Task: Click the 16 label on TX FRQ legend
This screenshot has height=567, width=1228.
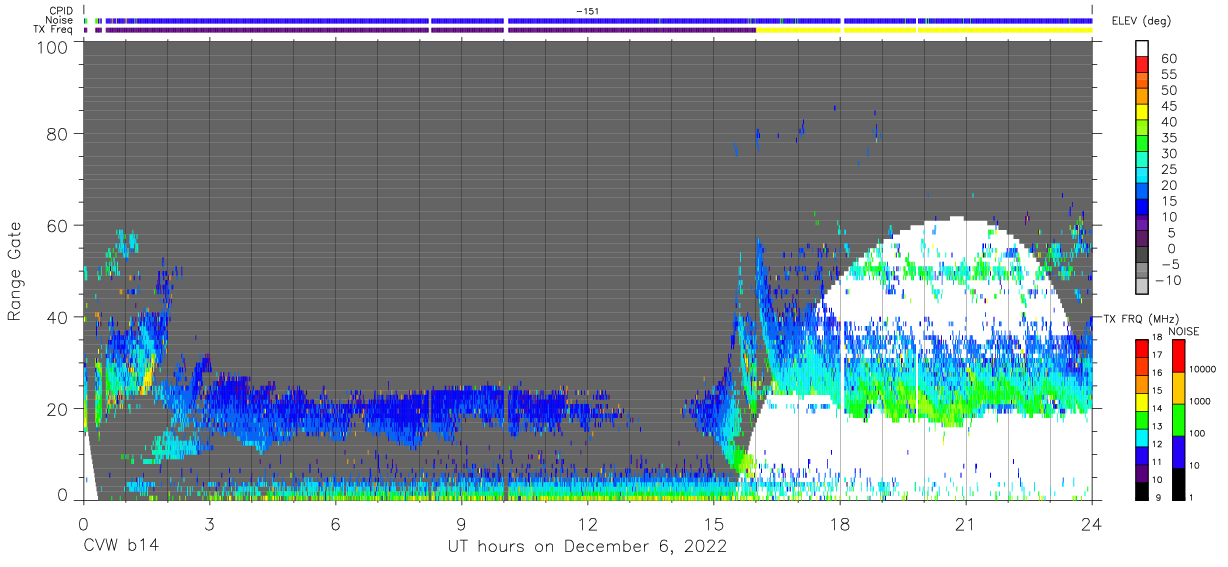Action: (x=1157, y=373)
